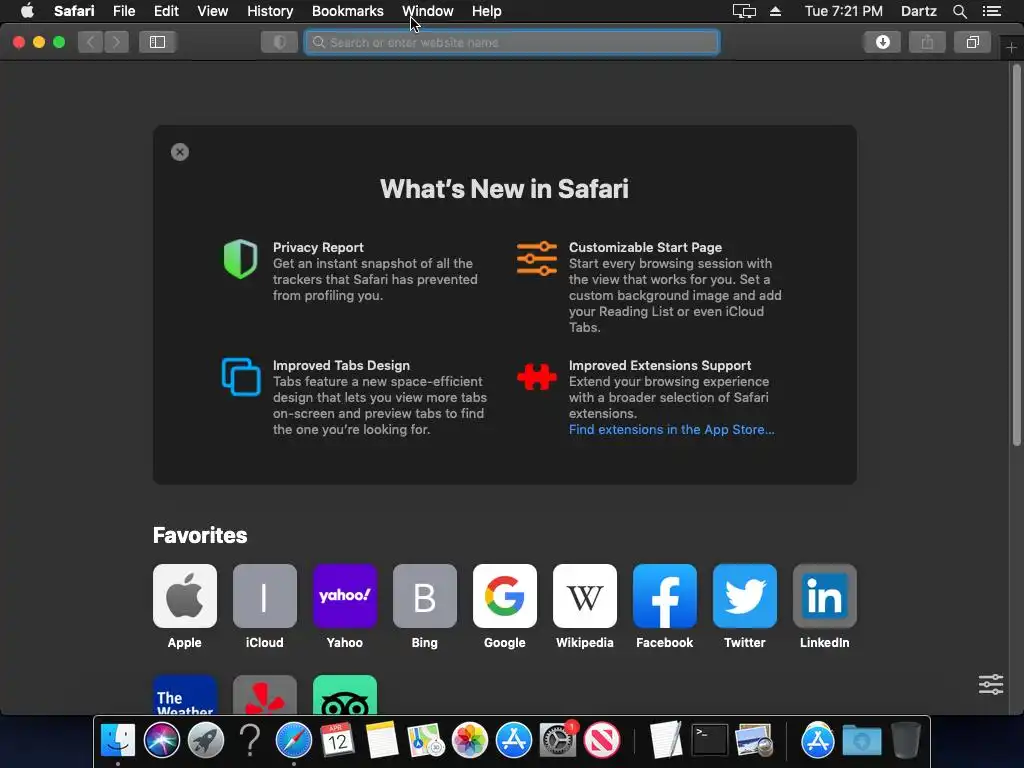The height and width of the screenshot is (768, 1024).
Task: Open Finder from the Dock
Action: tap(118, 740)
